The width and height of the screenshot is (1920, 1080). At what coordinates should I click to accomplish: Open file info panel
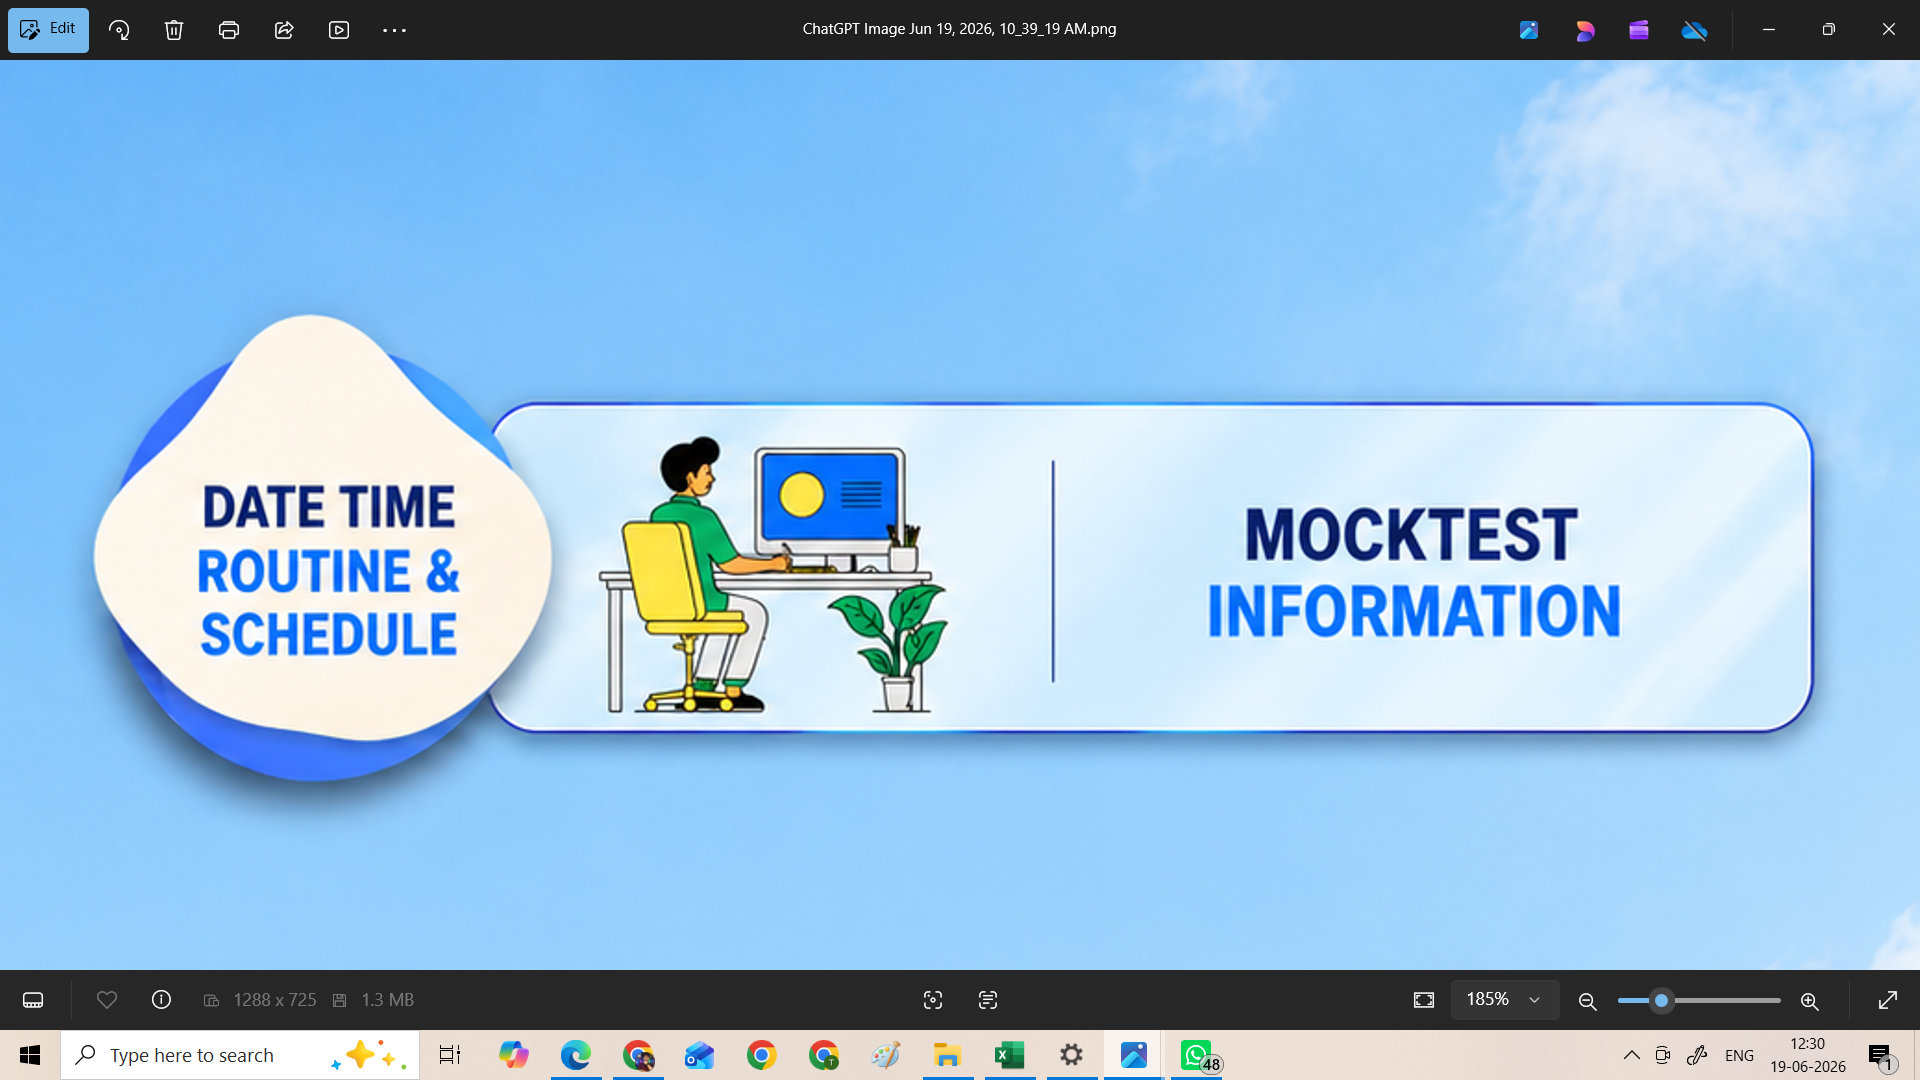pos(161,1000)
